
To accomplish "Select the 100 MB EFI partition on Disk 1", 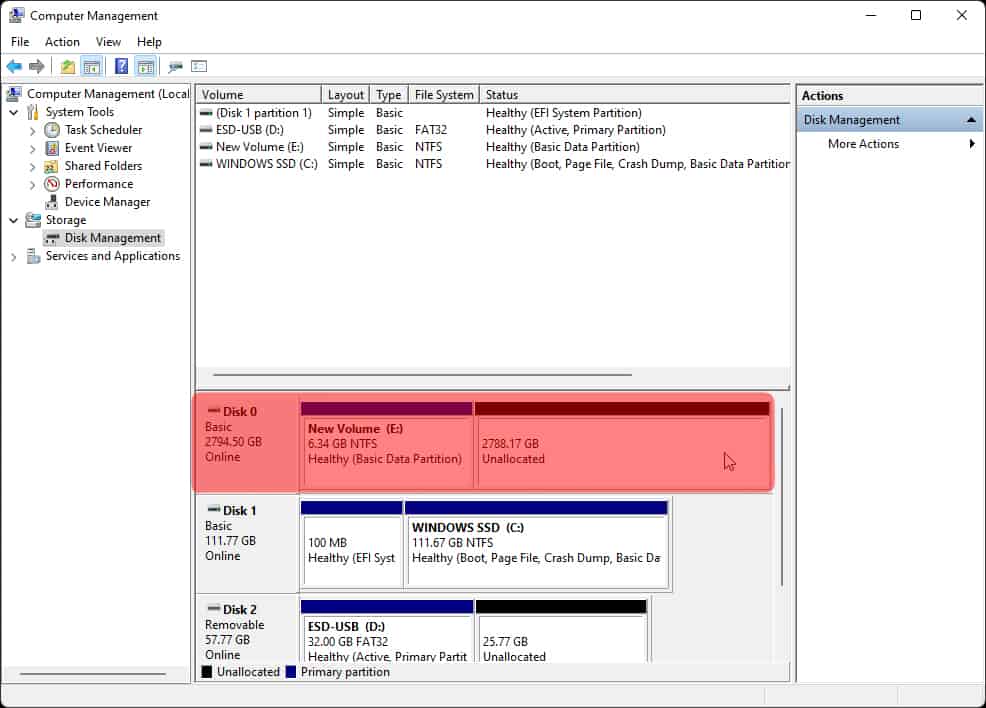I will [x=352, y=544].
